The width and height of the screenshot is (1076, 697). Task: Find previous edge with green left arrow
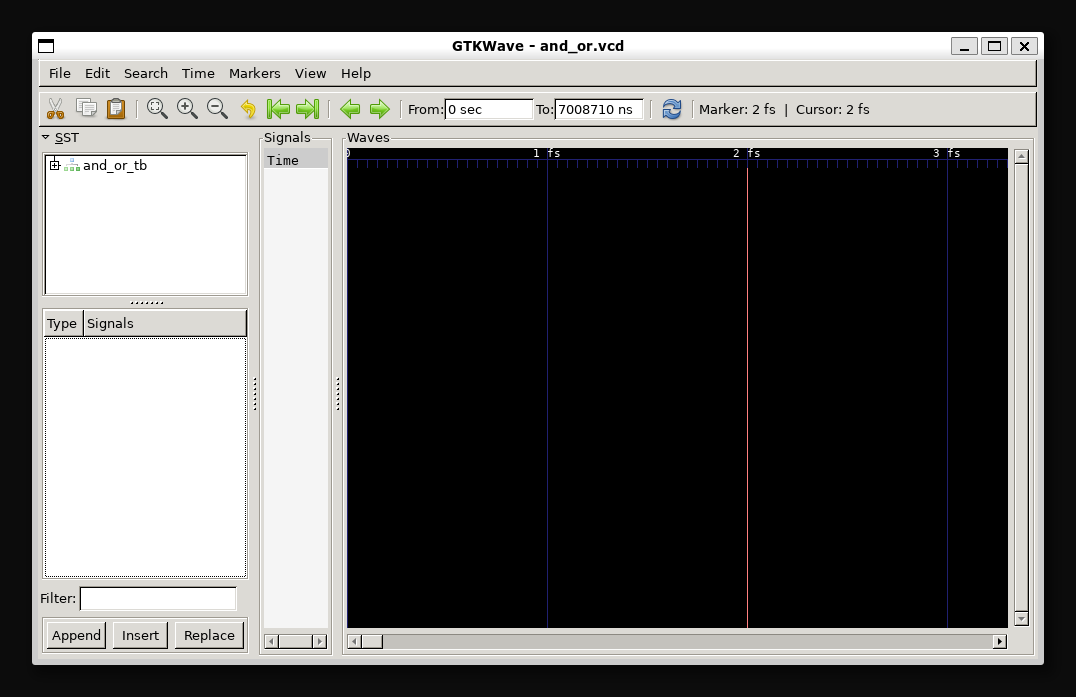coord(350,108)
